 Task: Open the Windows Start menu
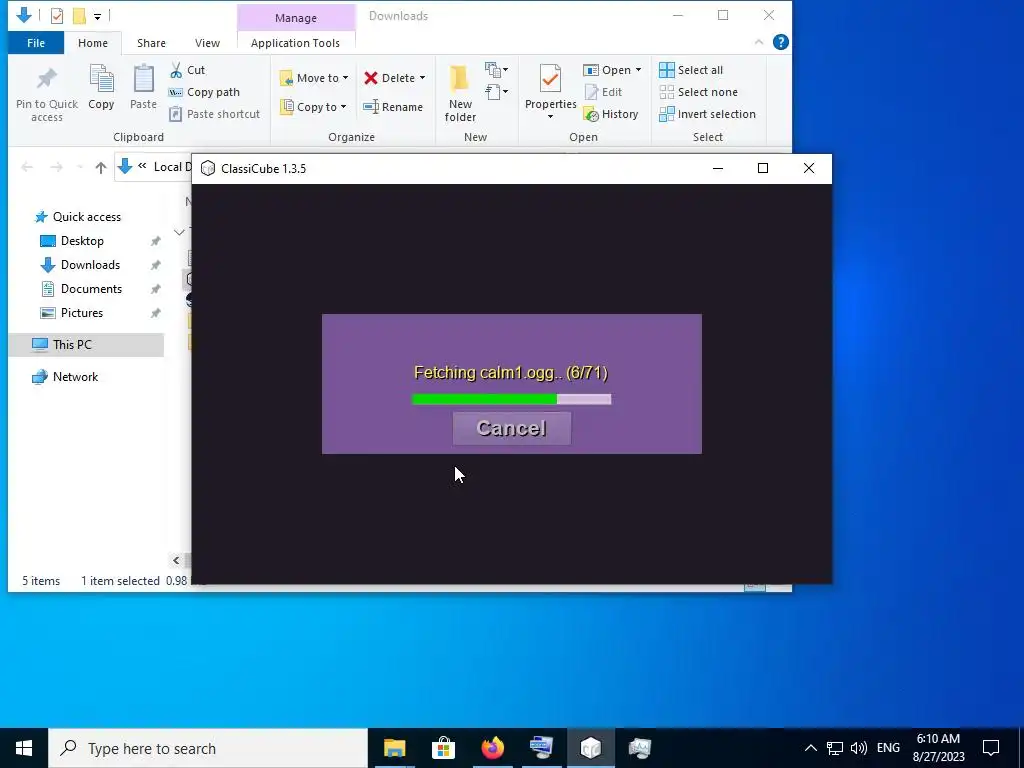click(x=24, y=748)
